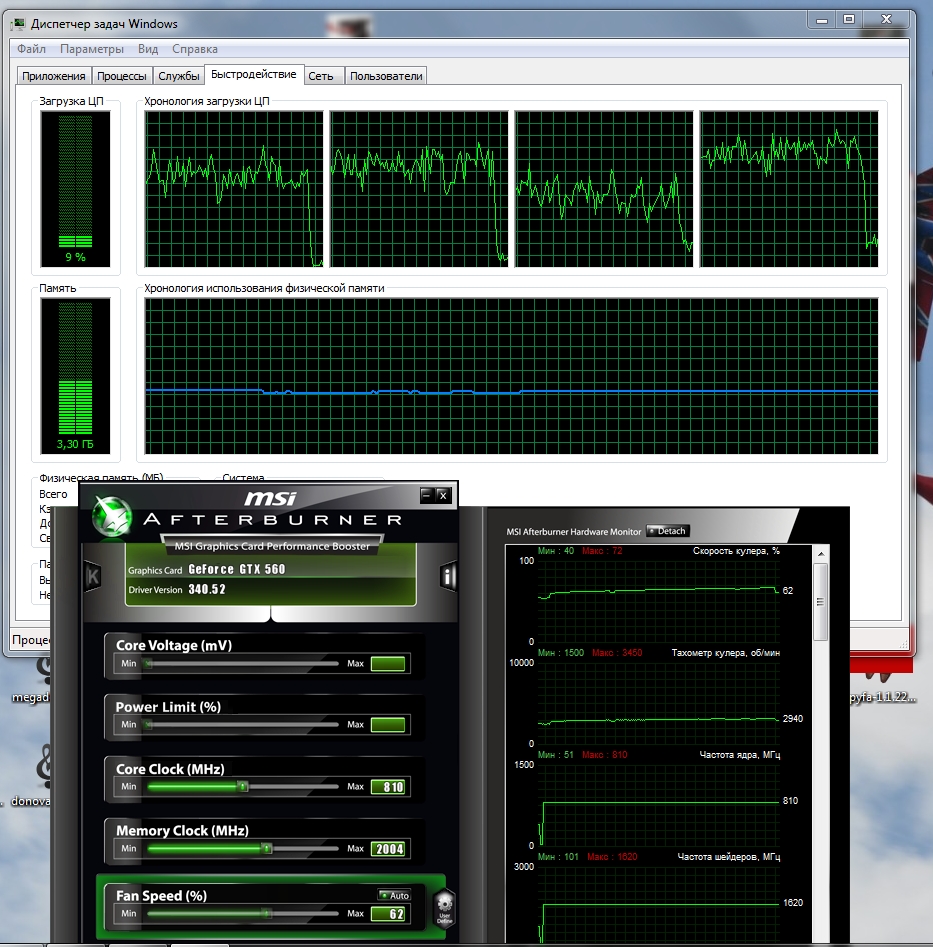Open the Параметры menu
This screenshot has height=947, width=933.
tap(92, 49)
